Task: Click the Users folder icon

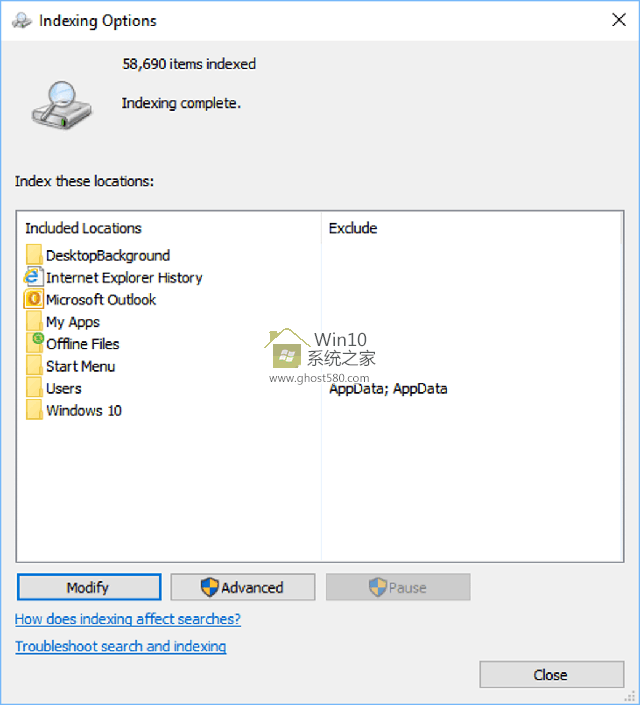Action: pyautogui.click(x=34, y=388)
